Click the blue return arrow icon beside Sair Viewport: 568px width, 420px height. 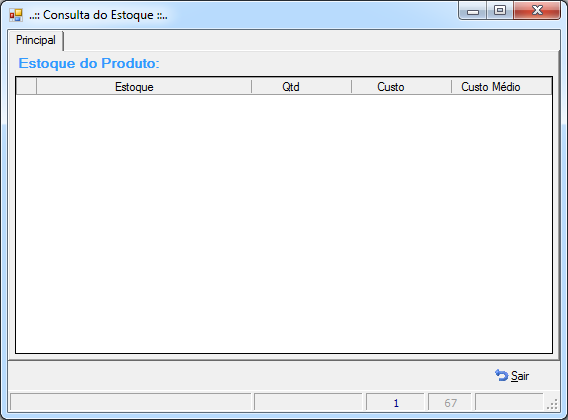502,375
